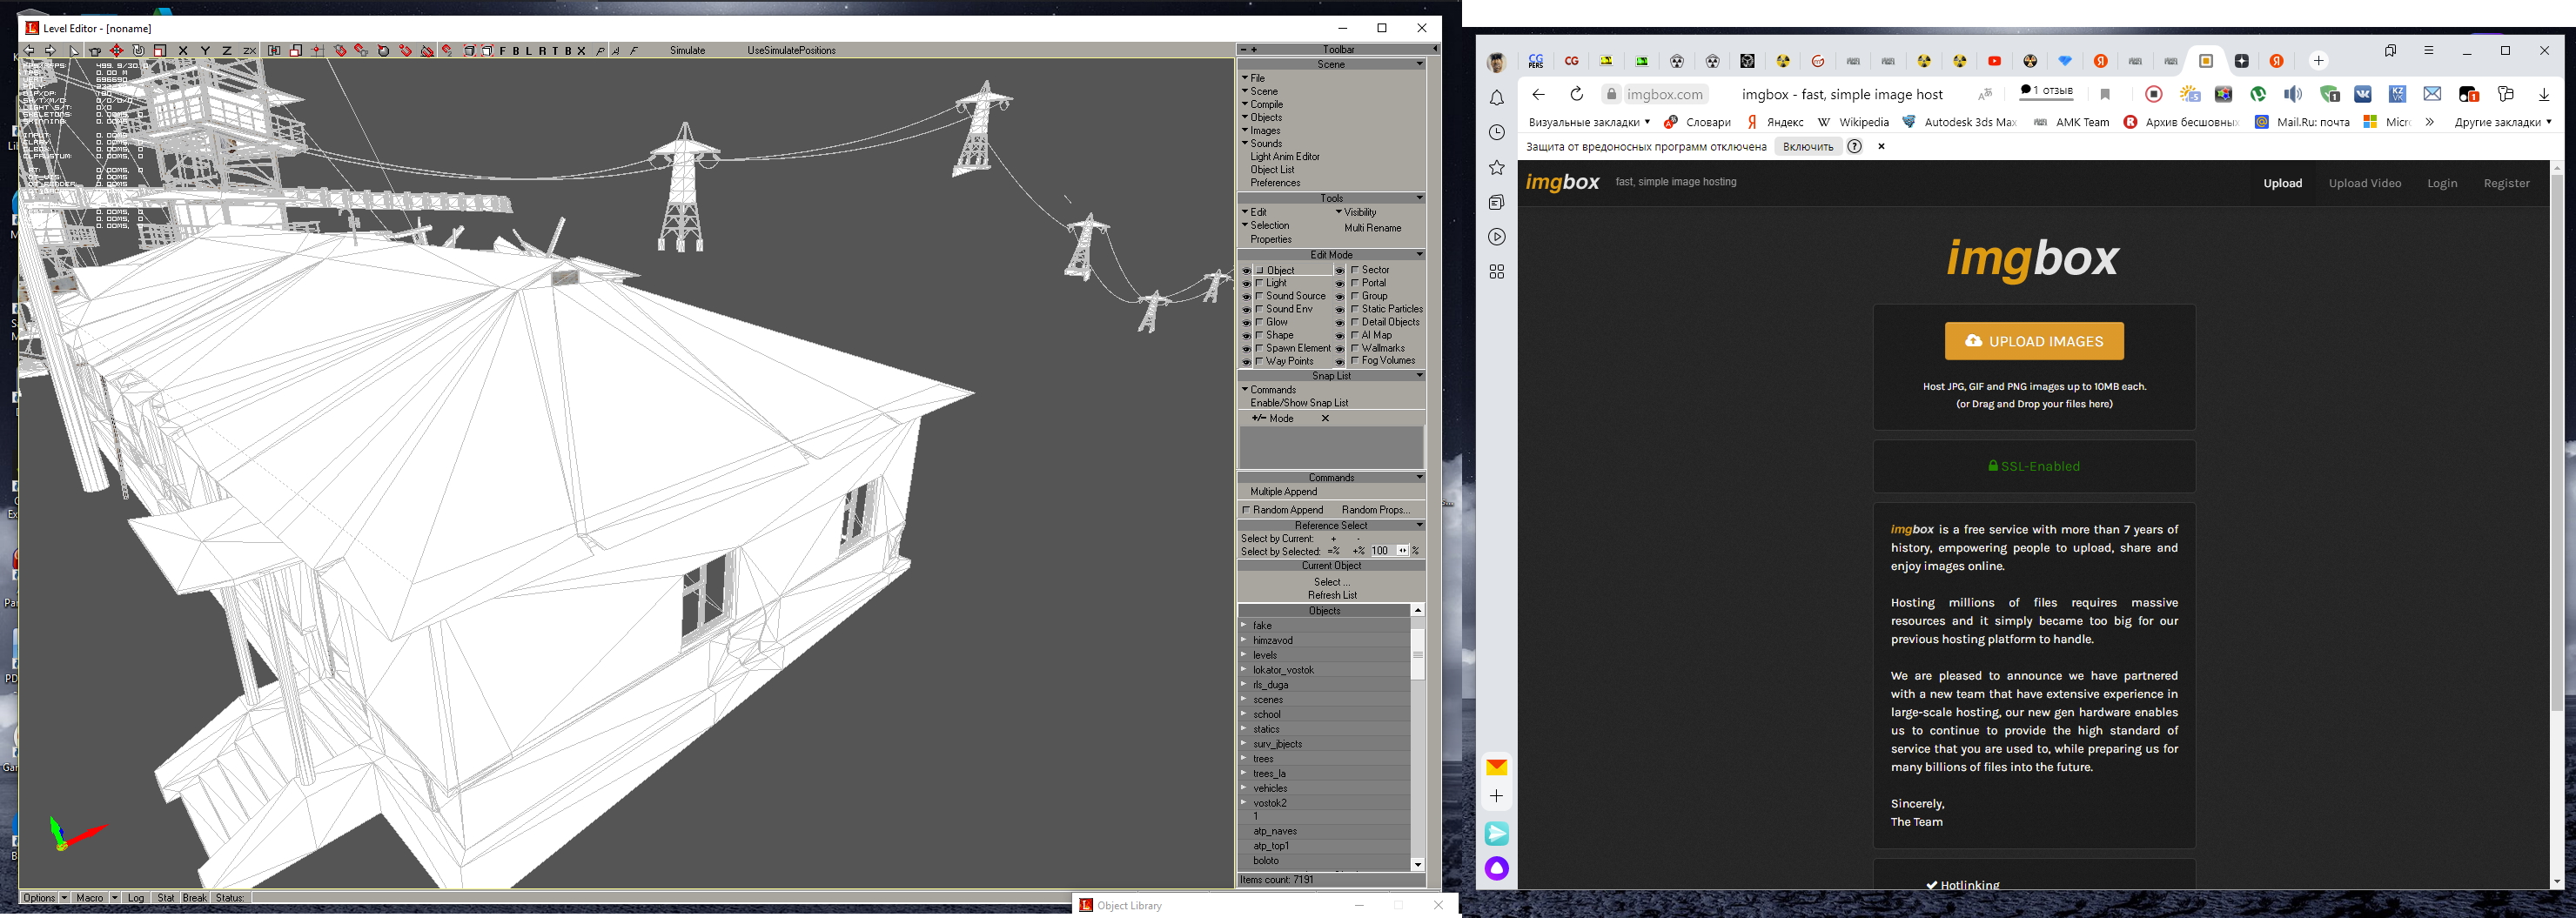This screenshot has height=918, width=2576.
Task: Click the green uTorrent extension icon
Action: tap(2259, 94)
